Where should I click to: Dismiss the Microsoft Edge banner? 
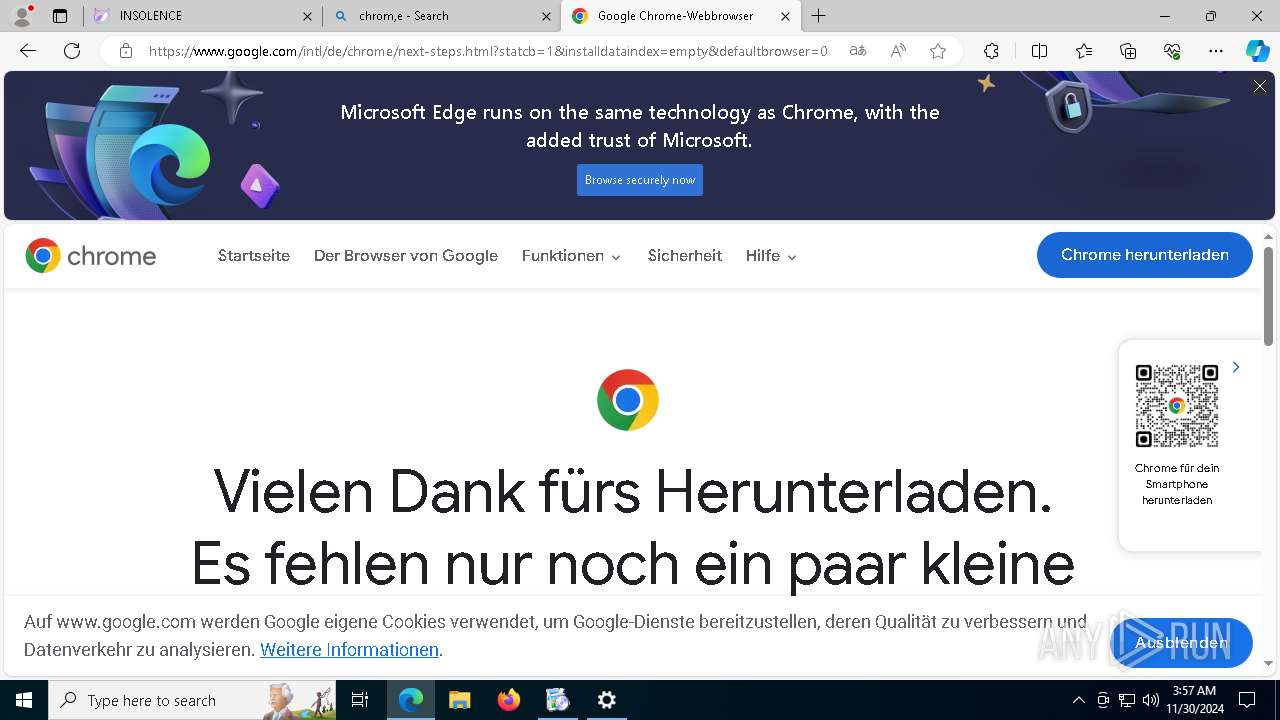tap(1260, 87)
